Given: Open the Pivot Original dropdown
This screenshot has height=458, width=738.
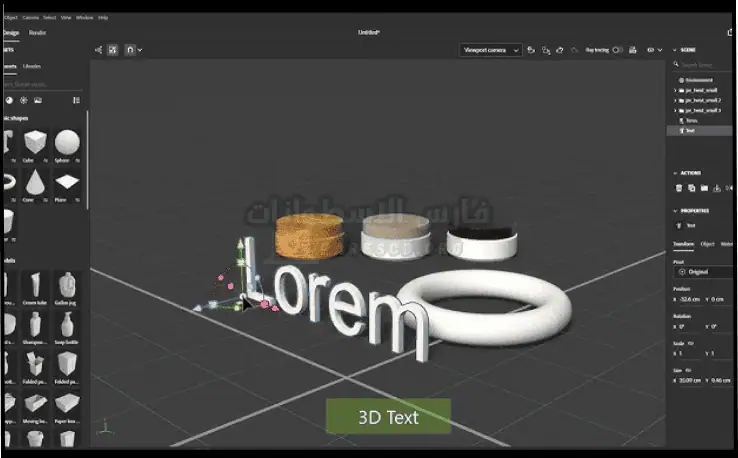Looking at the screenshot, I should coord(704,271).
